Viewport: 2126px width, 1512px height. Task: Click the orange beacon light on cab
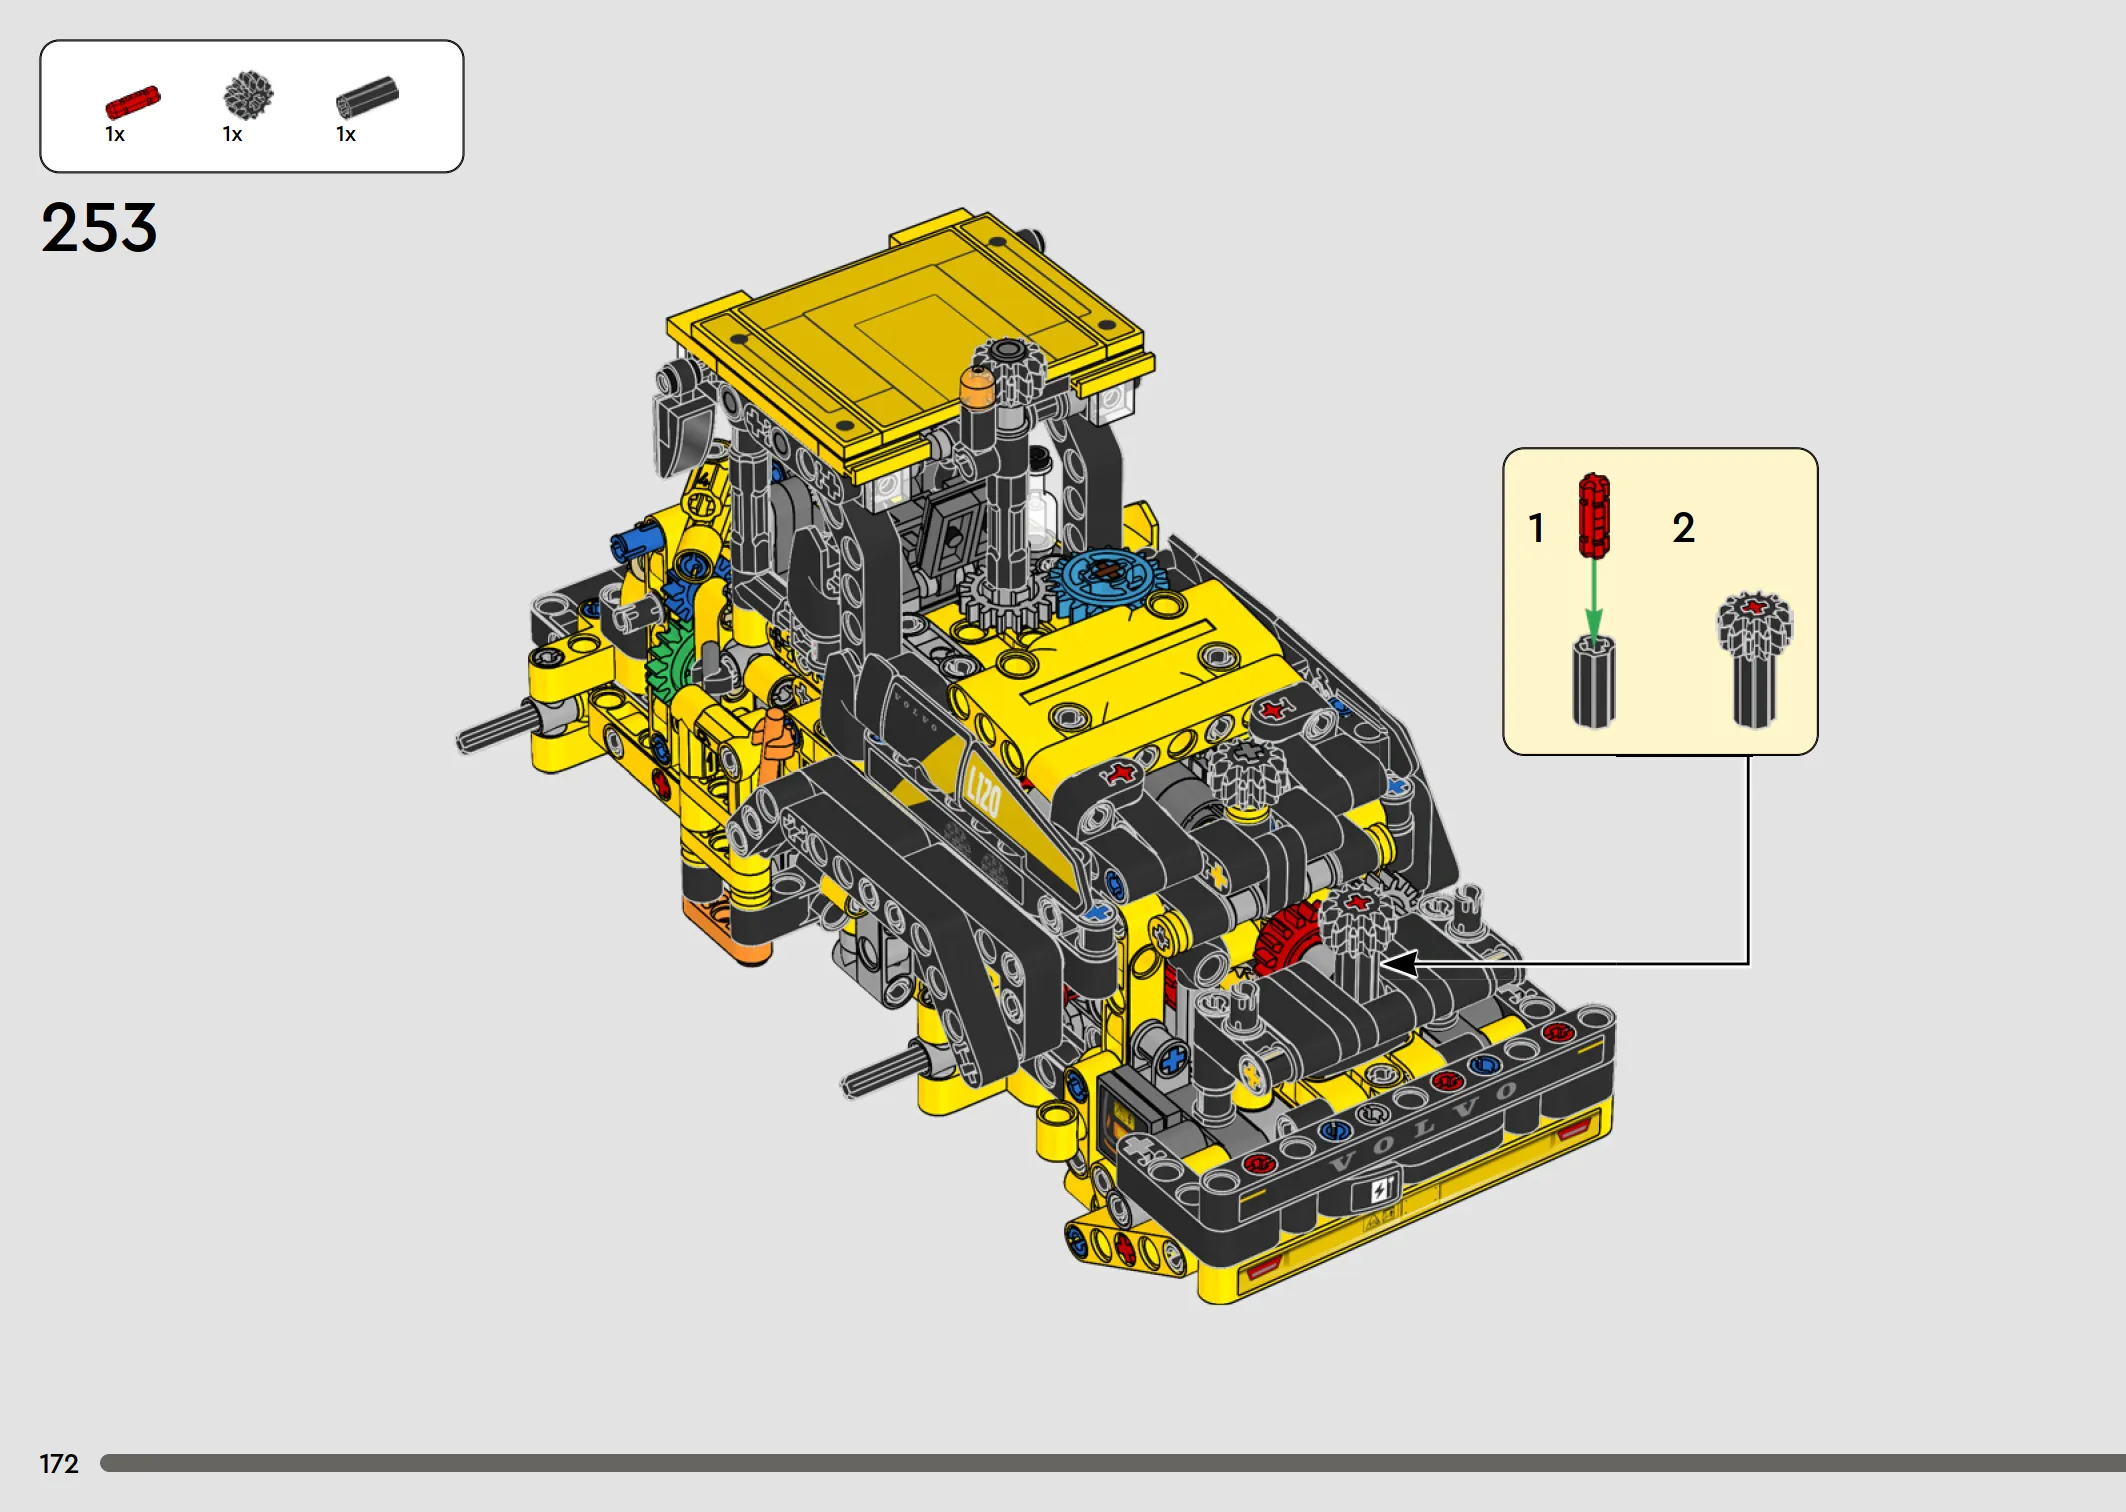(977, 387)
